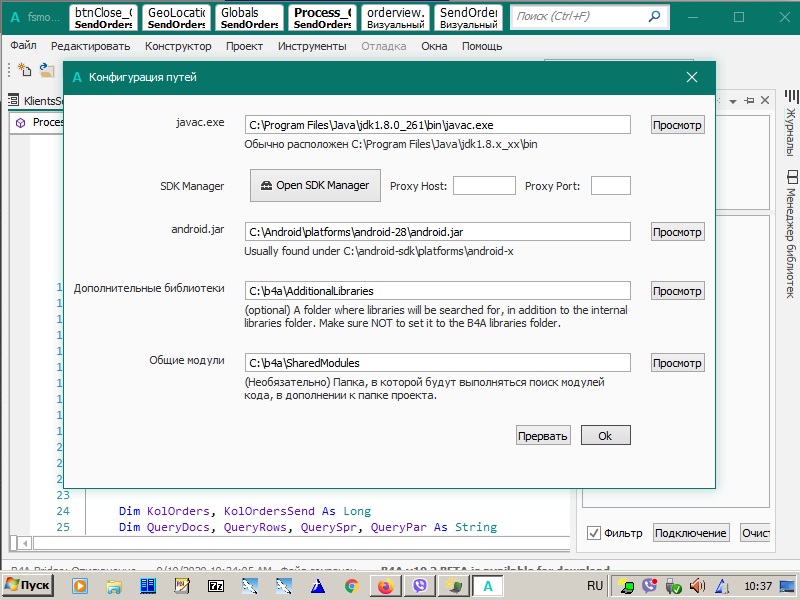Click the Viber taskbar icon
800x600 pixels.
[419, 586]
